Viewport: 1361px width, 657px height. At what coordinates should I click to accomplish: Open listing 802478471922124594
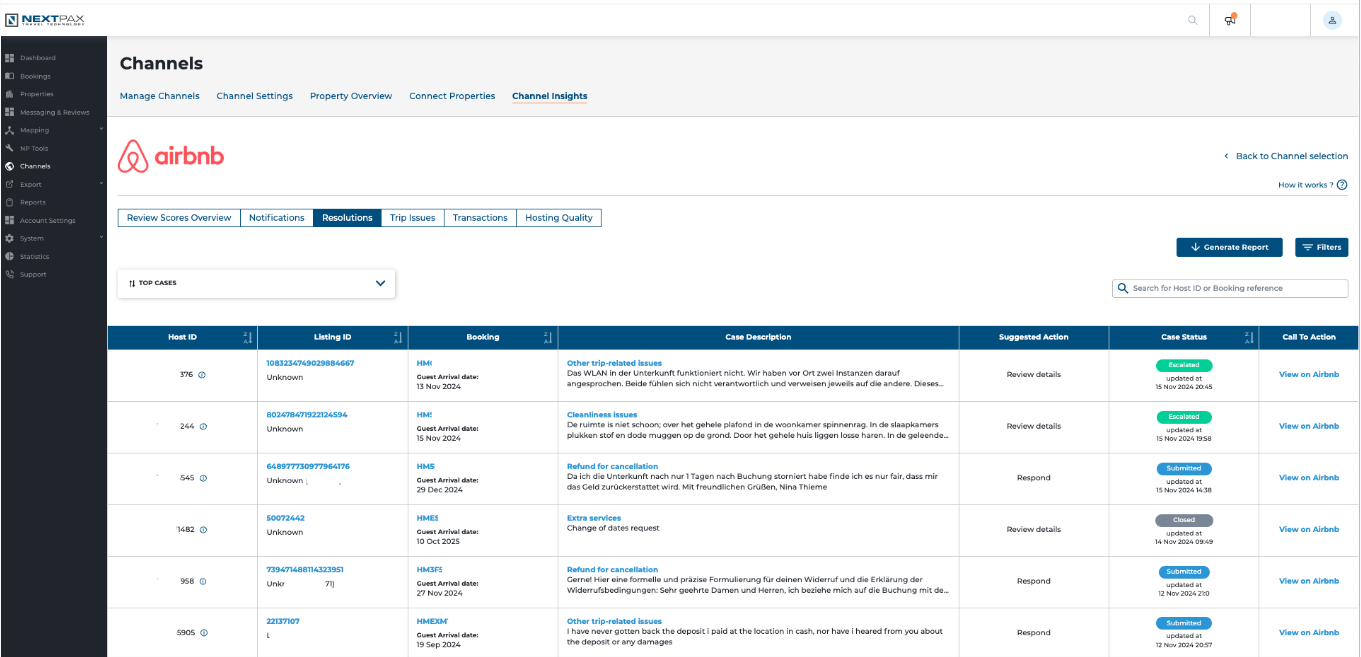pyautogui.click(x=307, y=415)
